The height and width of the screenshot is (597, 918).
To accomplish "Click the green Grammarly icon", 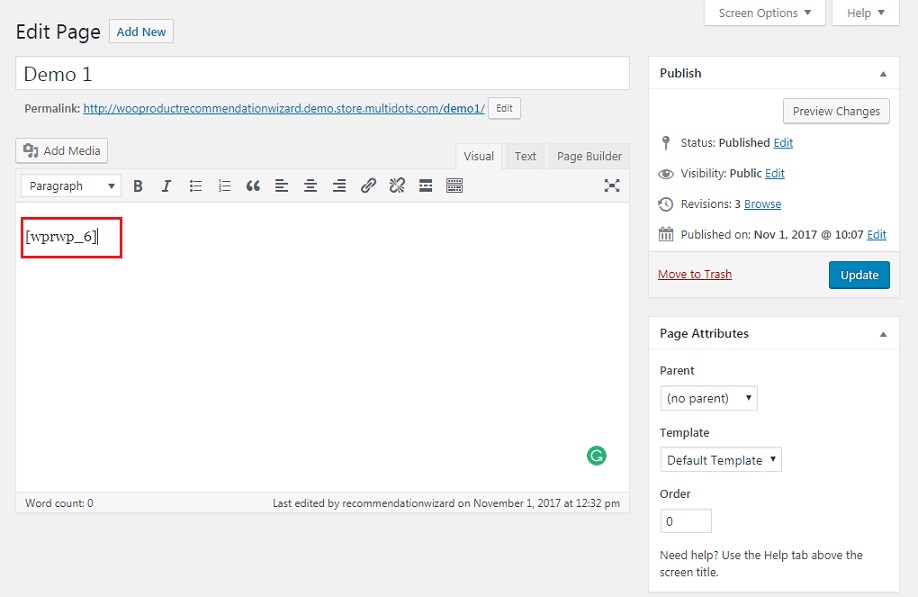I will pyautogui.click(x=597, y=455).
